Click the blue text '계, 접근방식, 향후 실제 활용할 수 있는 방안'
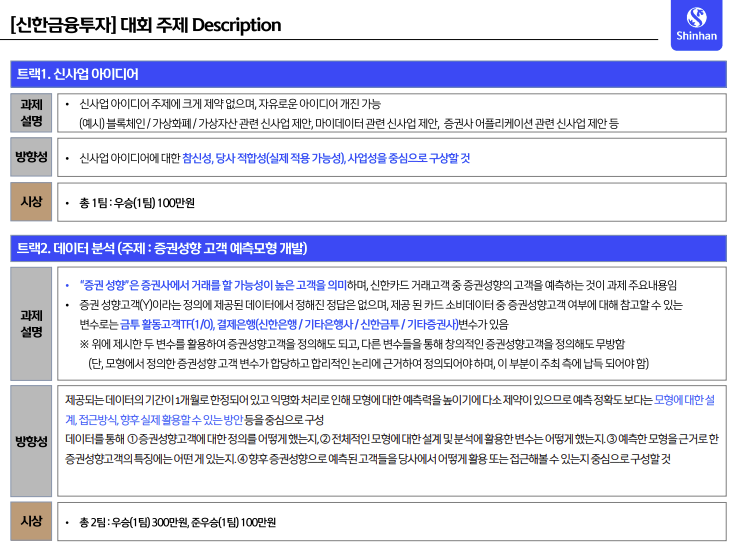The image size is (742, 556). coord(154,420)
